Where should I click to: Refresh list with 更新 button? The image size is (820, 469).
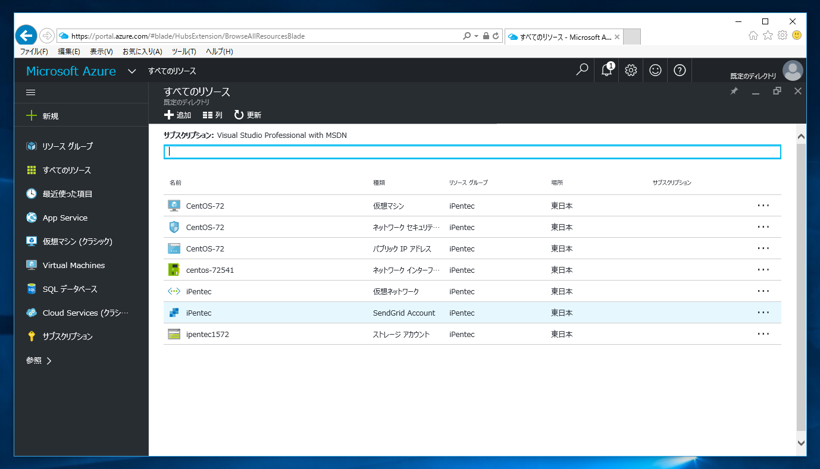247,115
